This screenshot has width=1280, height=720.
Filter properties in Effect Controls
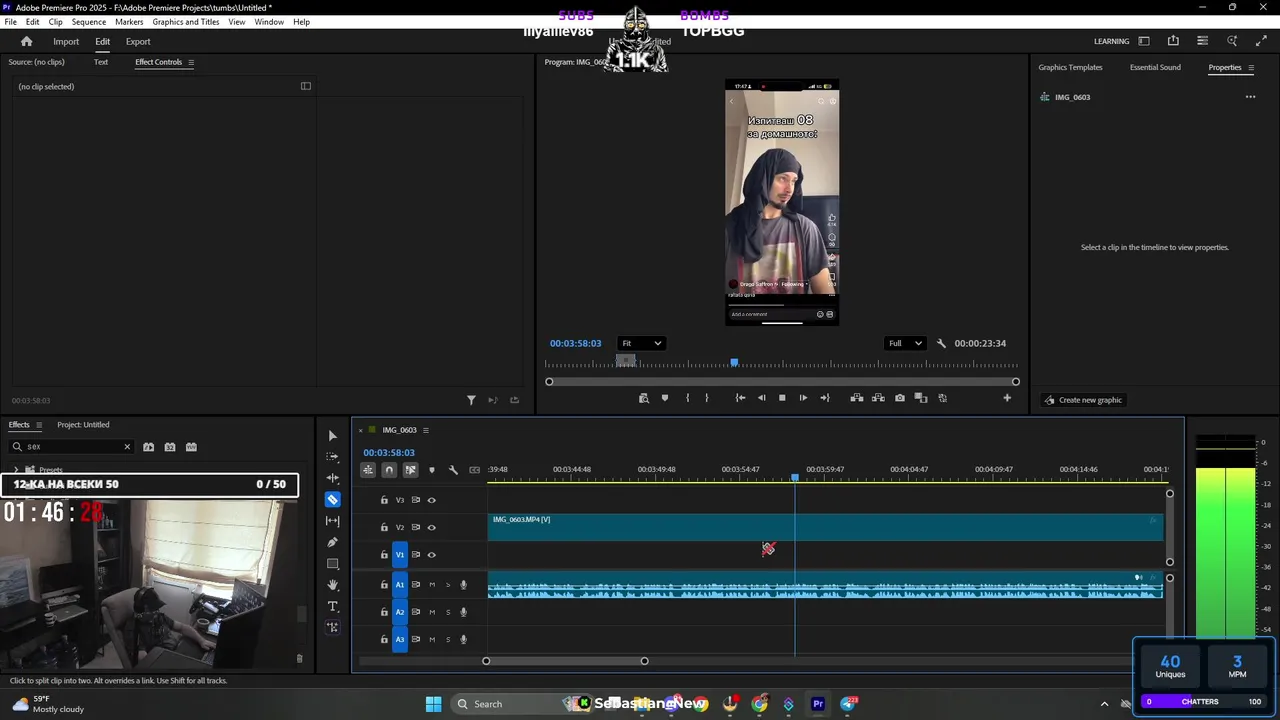pyautogui.click(x=471, y=400)
